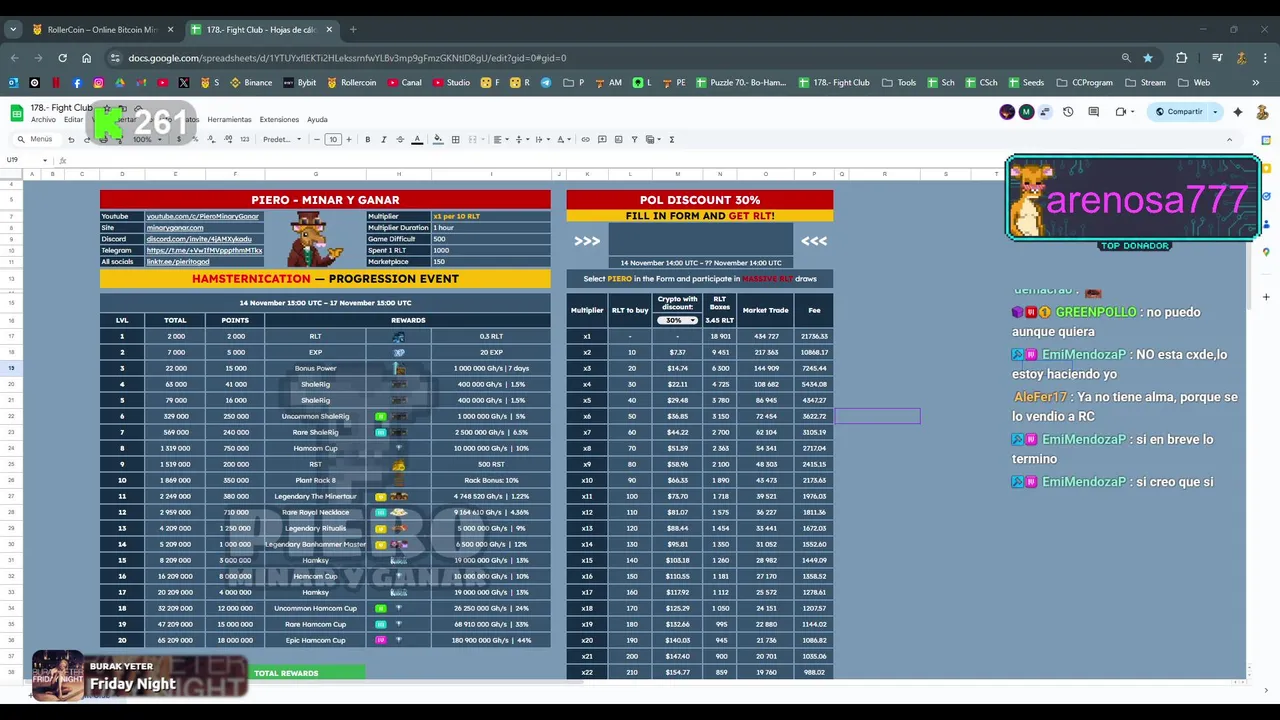Viewport: 1280px width, 720px height.
Task: Reload the page in Chrome
Action: click(62, 58)
